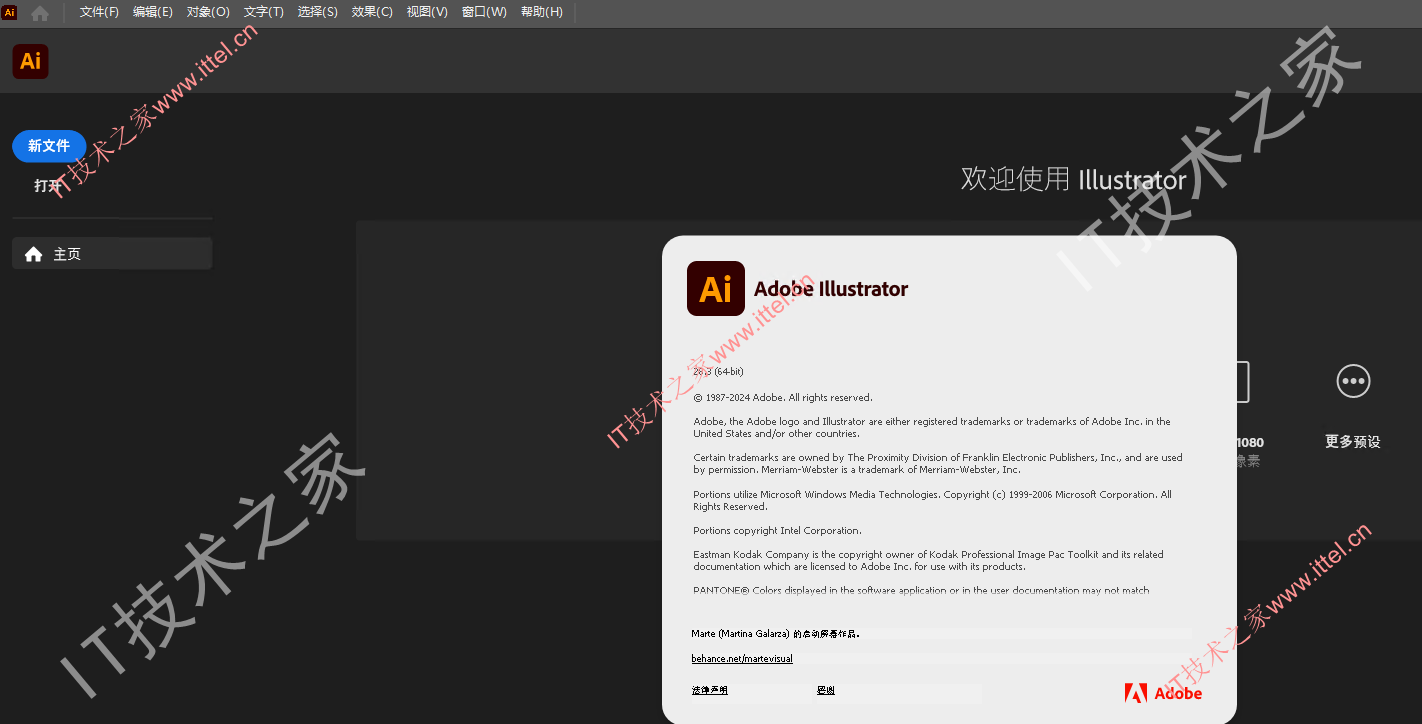This screenshot has height=724, width=1422.
Task: Click the small Ai app icon in the title bar
Action: click(x=10, y=12)
